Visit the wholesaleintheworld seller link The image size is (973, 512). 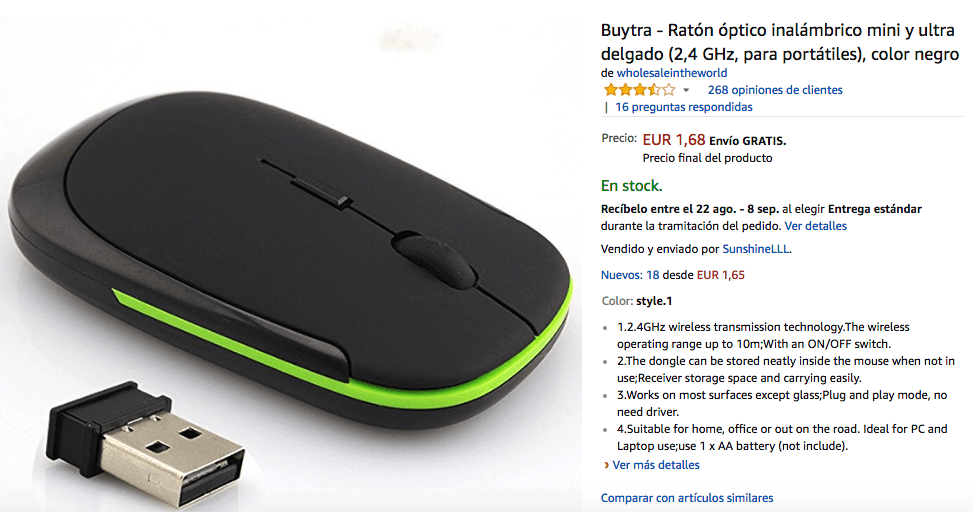pos(671,73)
